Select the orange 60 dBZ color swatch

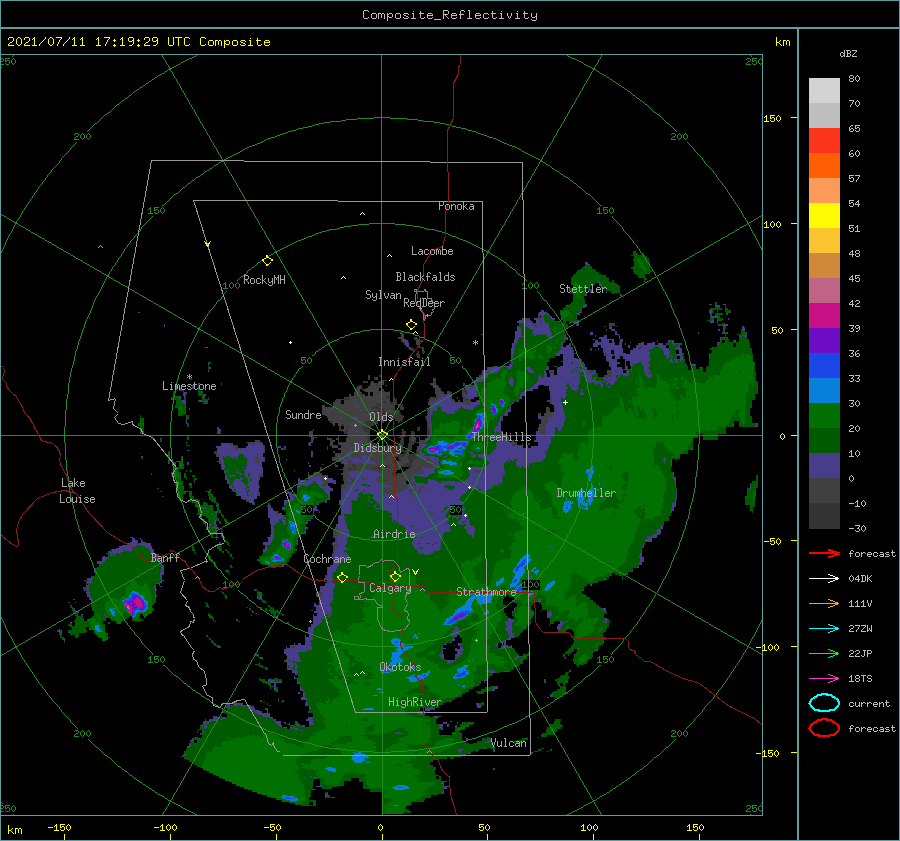coord(824,165)
